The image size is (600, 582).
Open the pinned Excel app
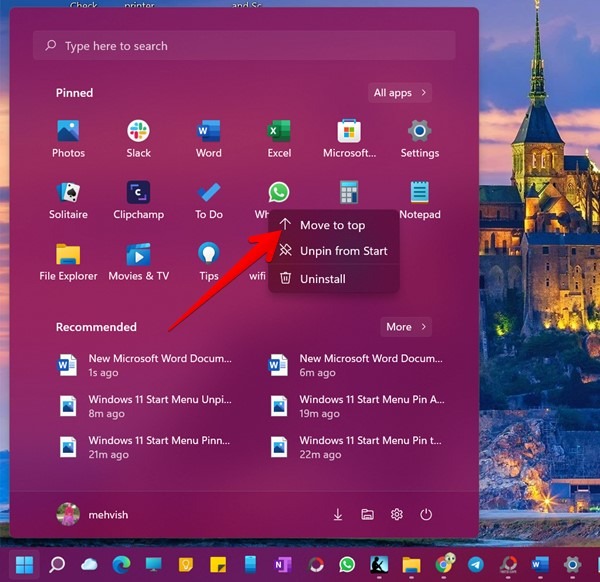(279, 139)
